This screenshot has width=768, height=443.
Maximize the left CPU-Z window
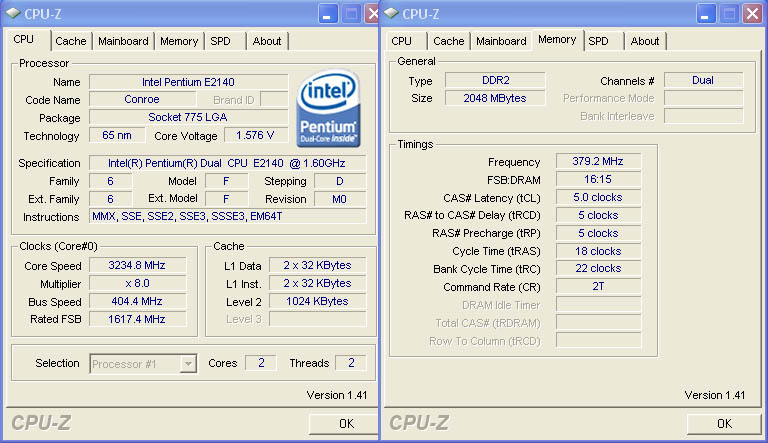350,13
